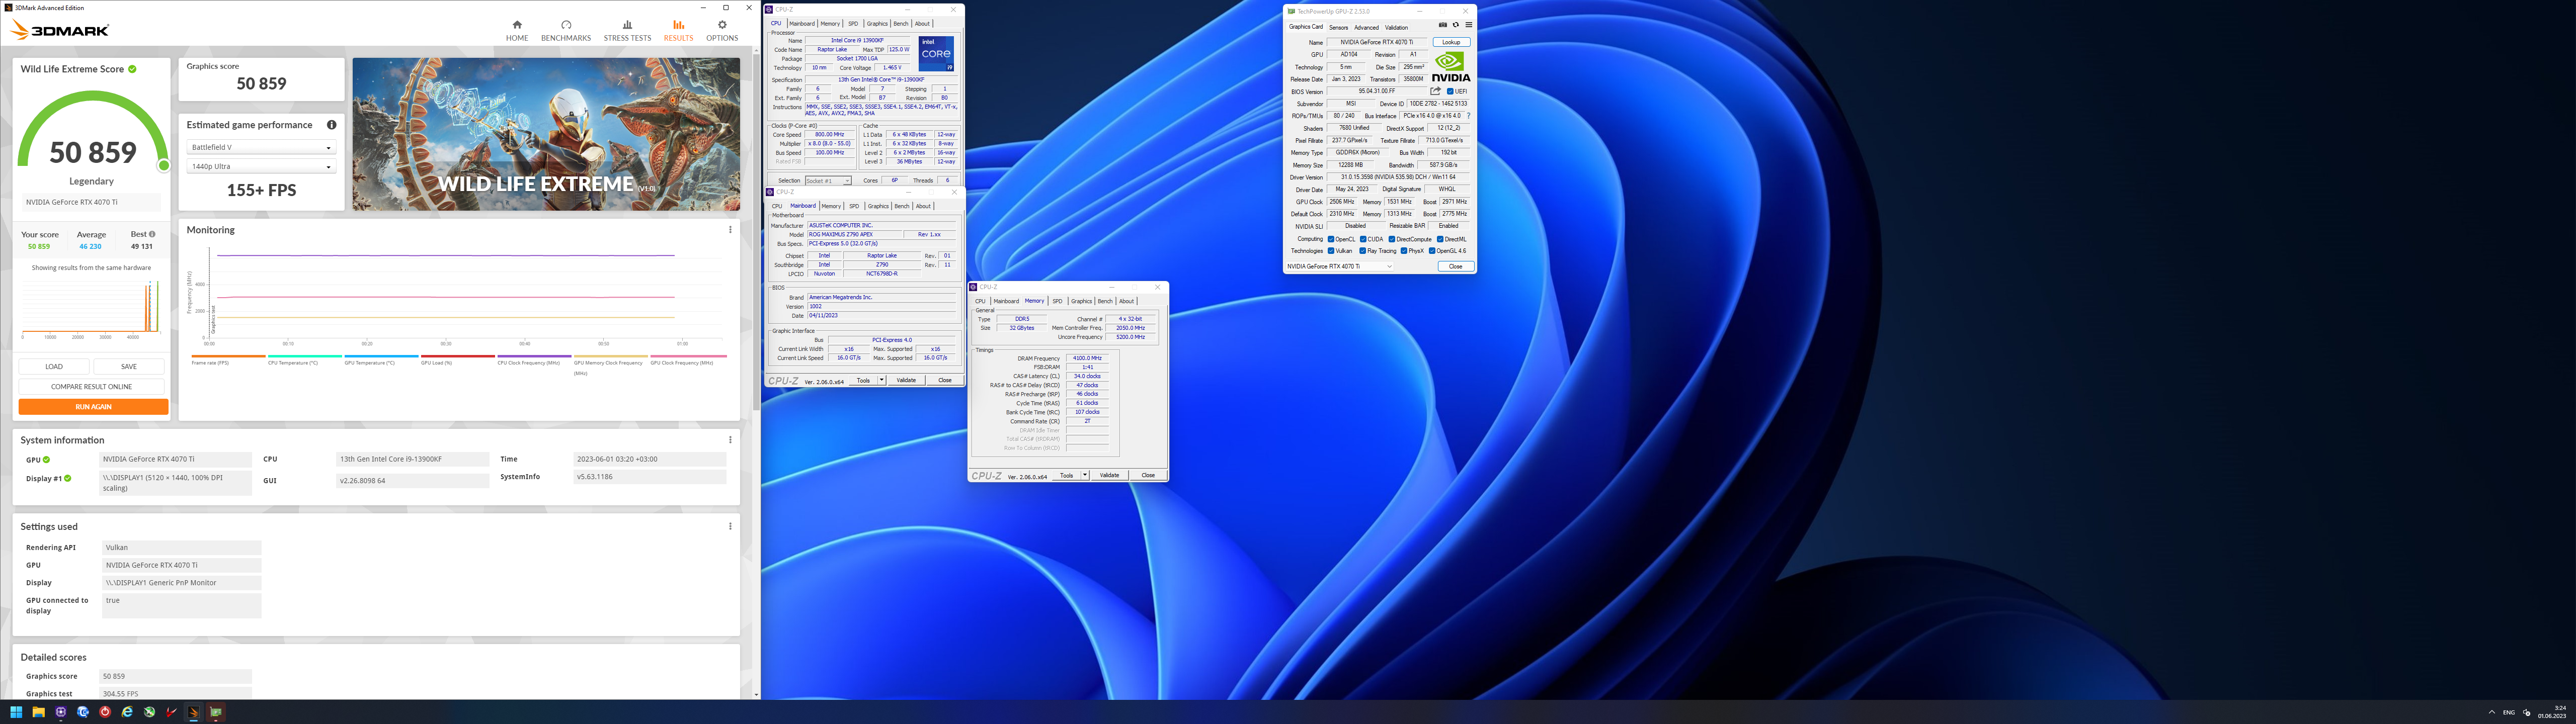
Task: Click the GPU-Z graphics card taskbar icon
Action: [x=216, y=712]
